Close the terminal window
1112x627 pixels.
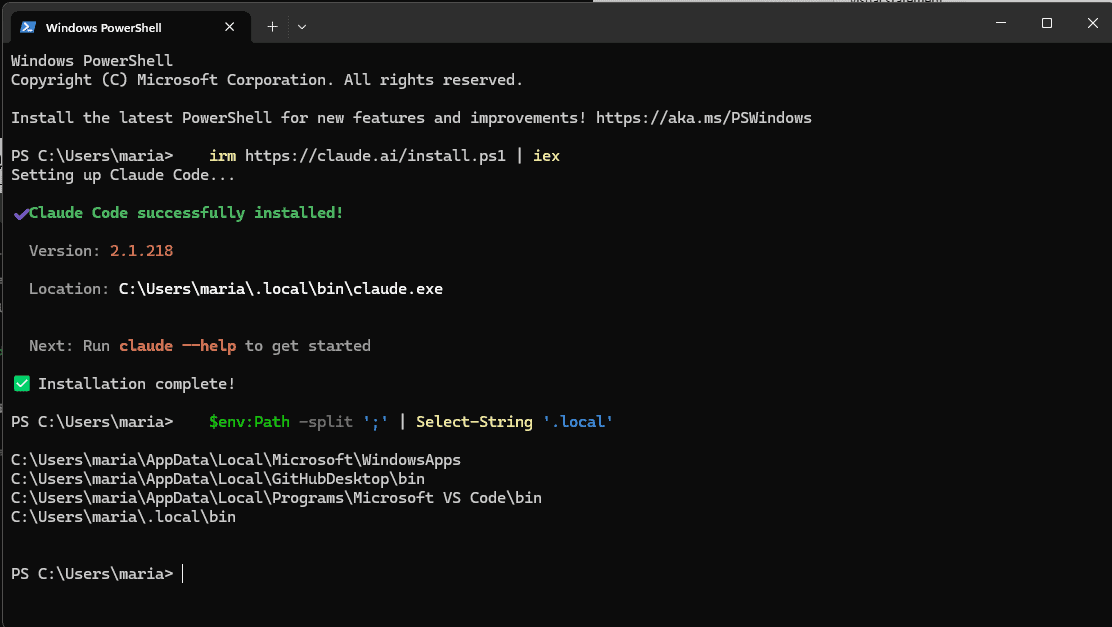point(1092,23)
